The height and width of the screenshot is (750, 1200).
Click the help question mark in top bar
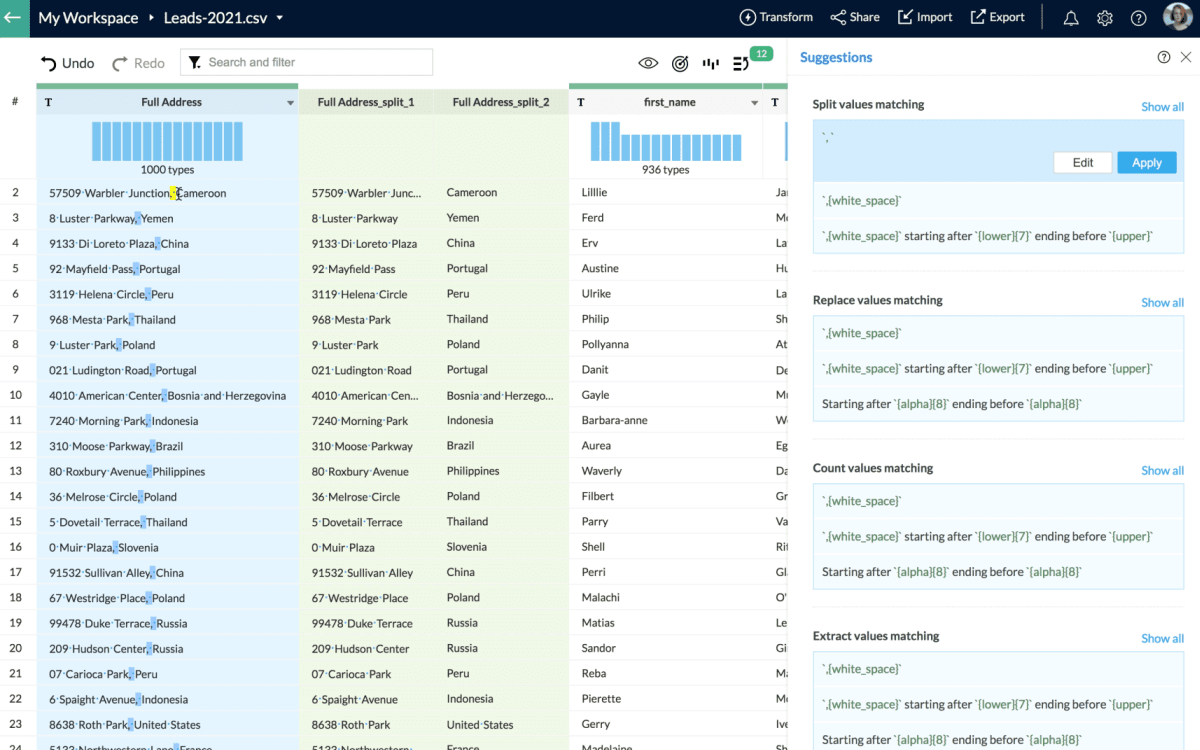1138,18
